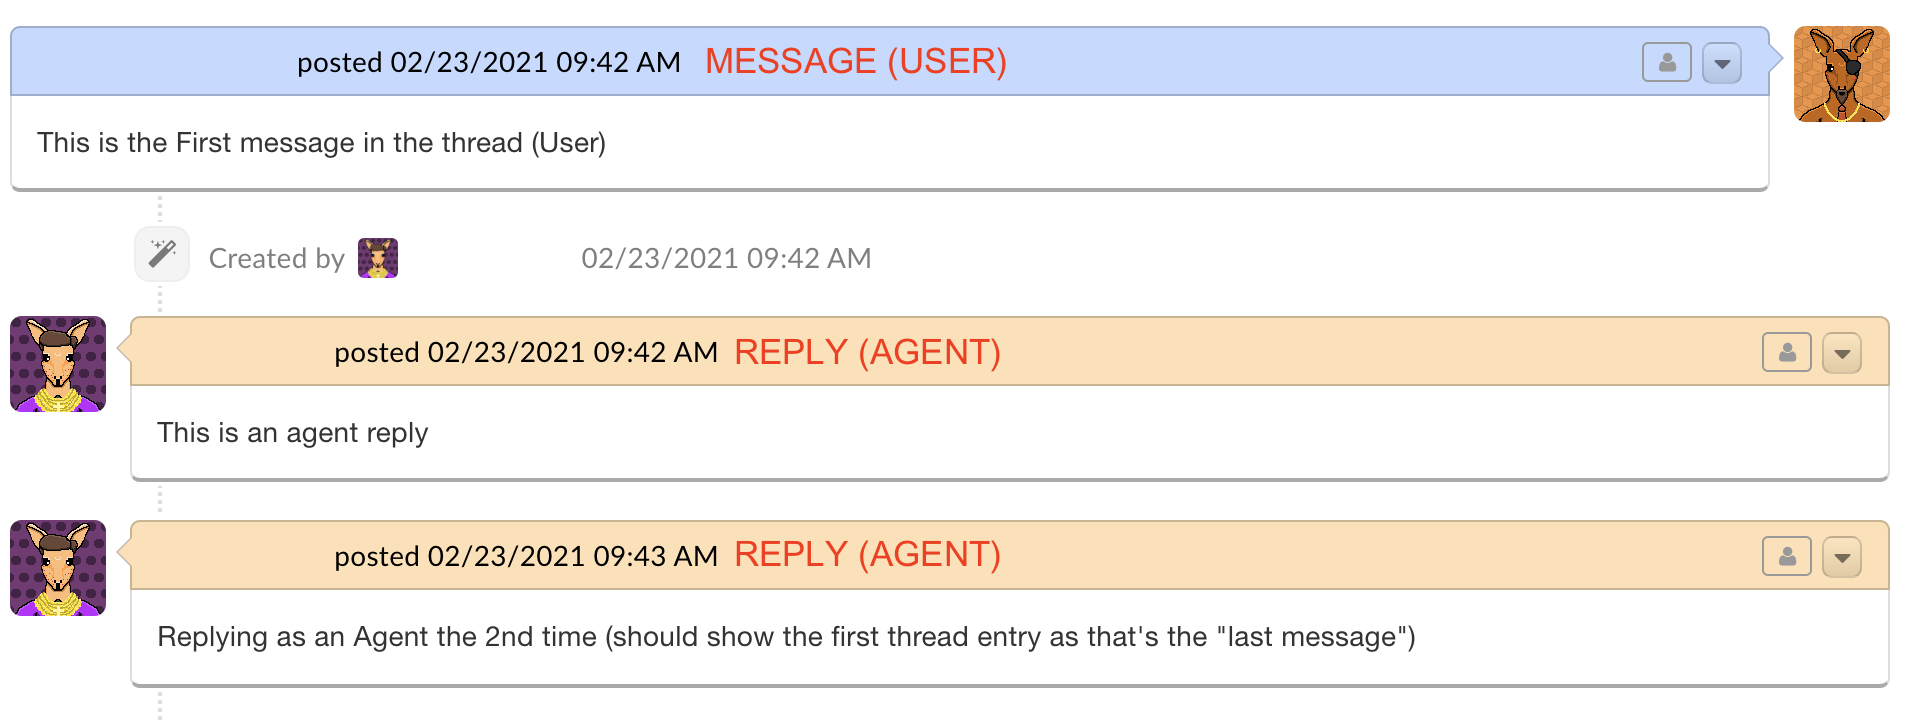The image size is (1910, 720).
Task: Click the person icon in the user message header
Action: click(x=1666, y=62)
